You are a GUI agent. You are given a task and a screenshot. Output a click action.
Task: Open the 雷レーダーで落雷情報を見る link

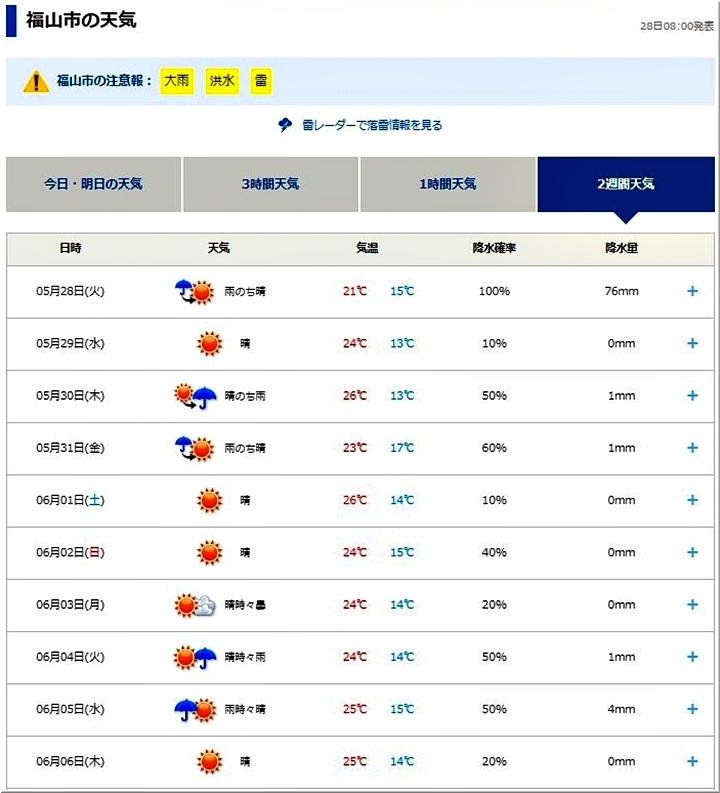pos(371,125)
